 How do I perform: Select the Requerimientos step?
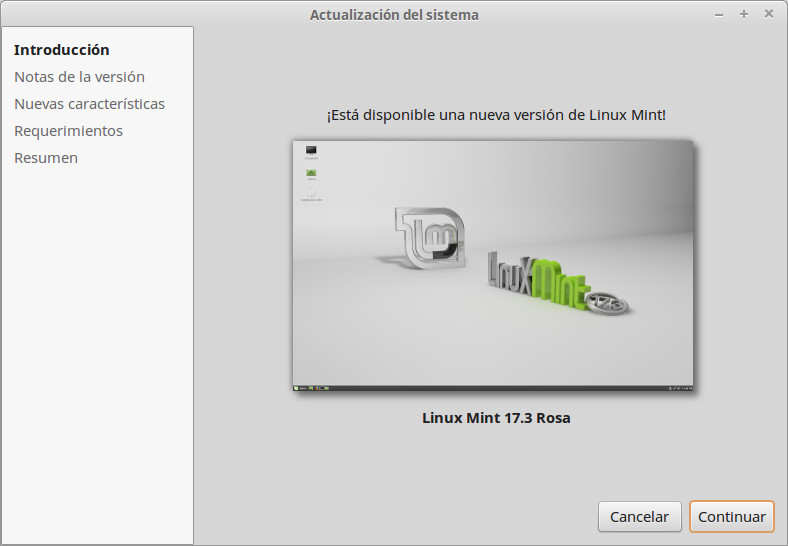pyautogui.click(x=68, y=131)
